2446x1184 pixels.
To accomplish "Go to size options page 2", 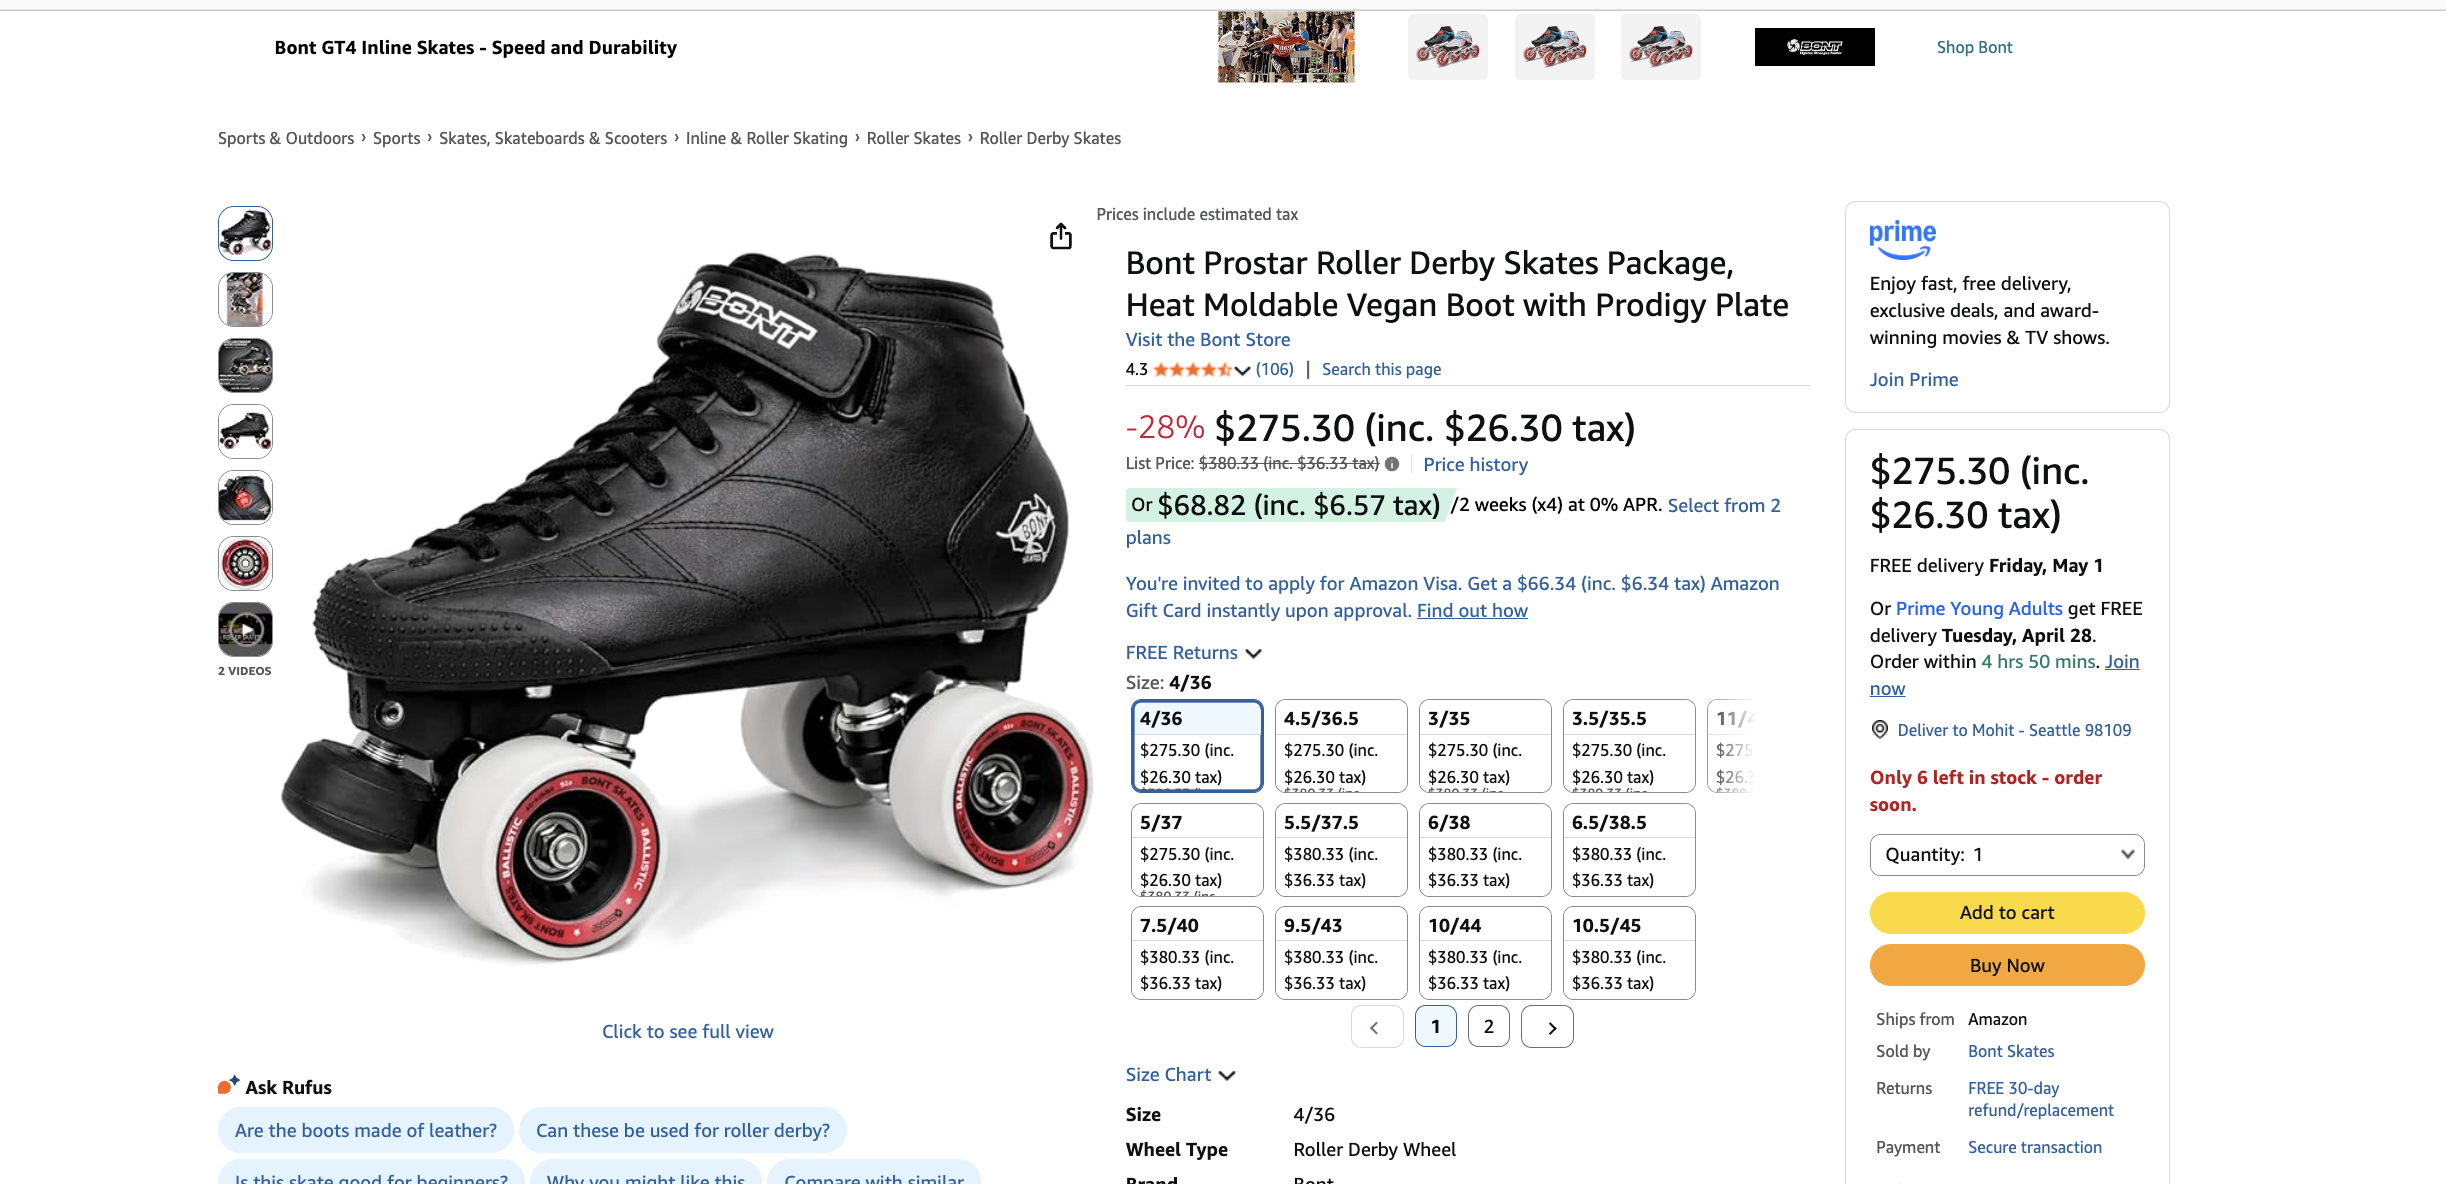I will click(1488, 1026).
